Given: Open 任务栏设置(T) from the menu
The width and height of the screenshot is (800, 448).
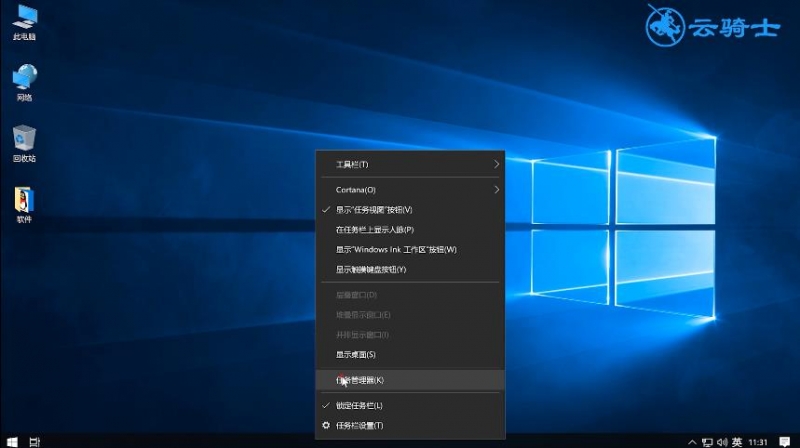Looking at the screenshot, I should [410, 426].
